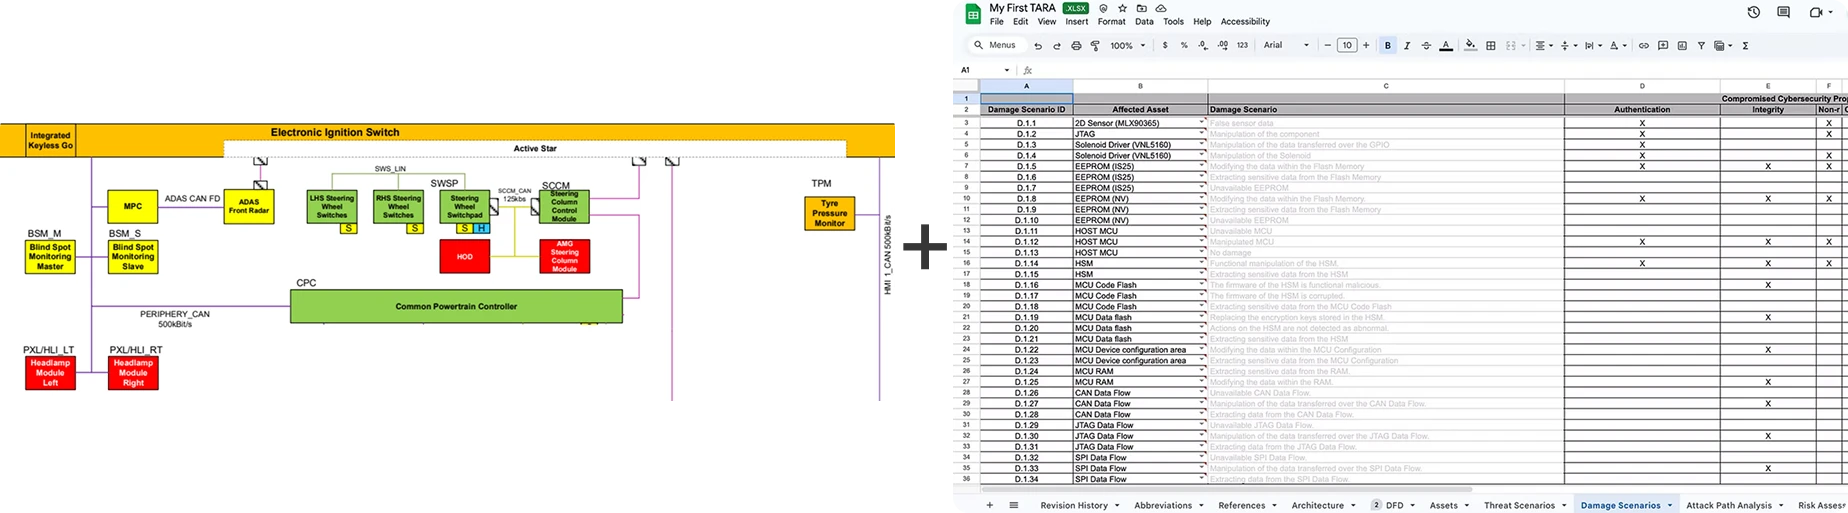The height and width of the screenshot is (513, 1848).
Task: Decrease font size with minus button
Action: tap(1327, 45)
